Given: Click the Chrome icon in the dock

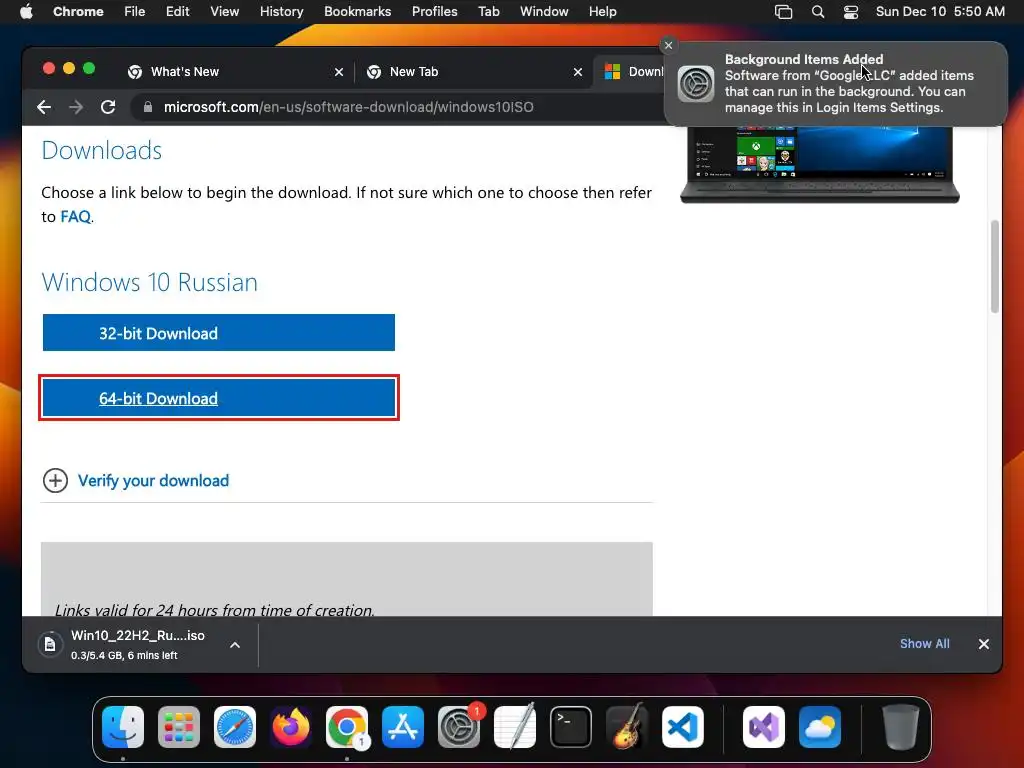Looking at the screenshot, I should (x=347, y=727).
